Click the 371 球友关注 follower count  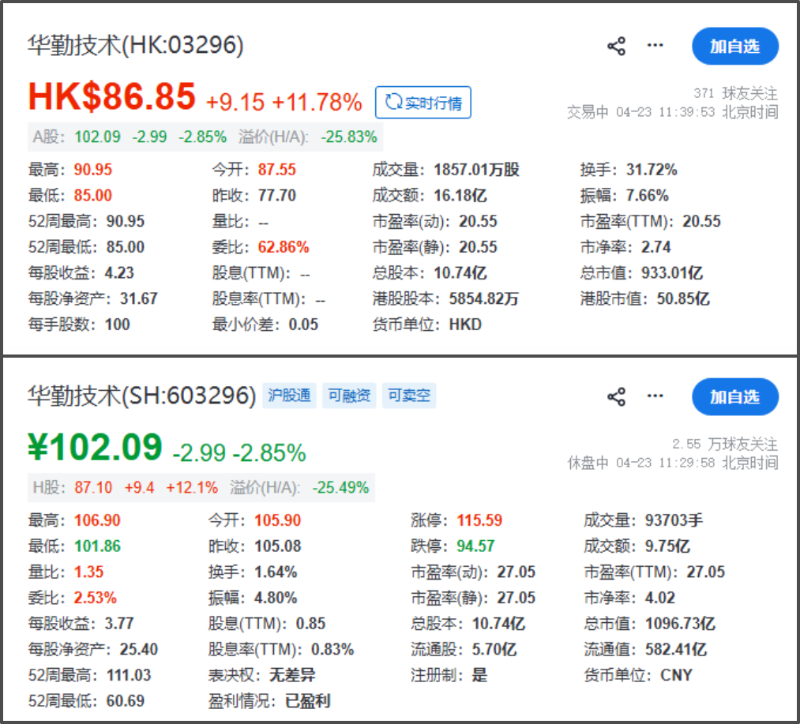(x=735, y=93)
